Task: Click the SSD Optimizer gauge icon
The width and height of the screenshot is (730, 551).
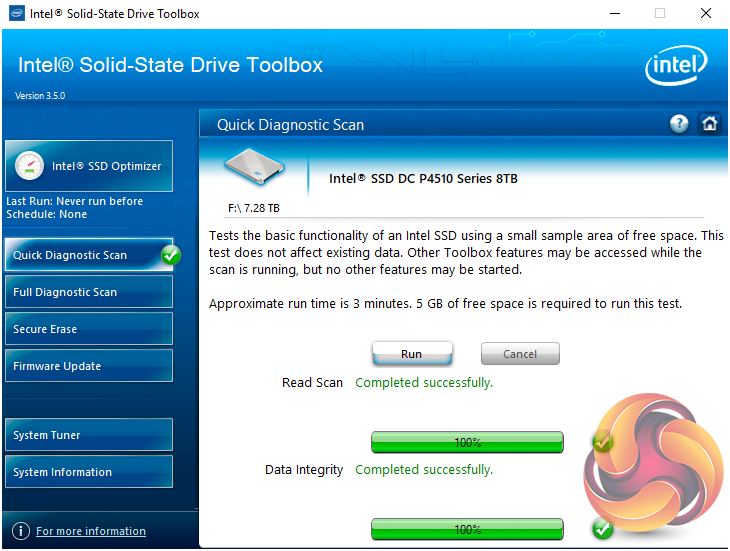Action: pyautogui.click(x=29, y=166)
